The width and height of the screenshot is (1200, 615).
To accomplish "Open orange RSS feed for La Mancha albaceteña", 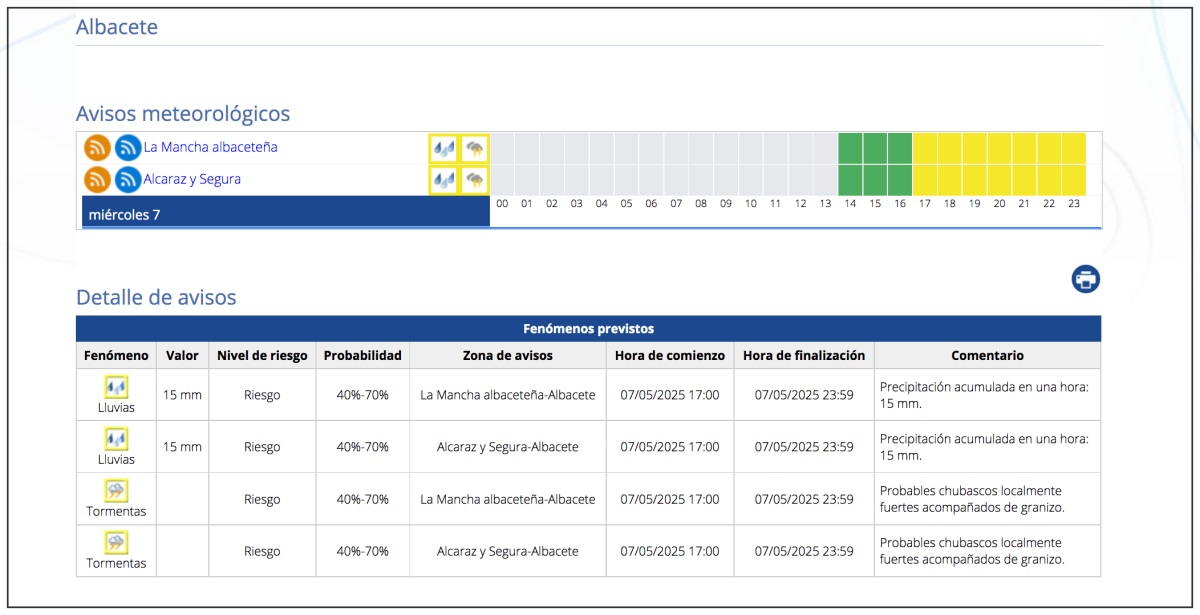I will pos(97,148).
